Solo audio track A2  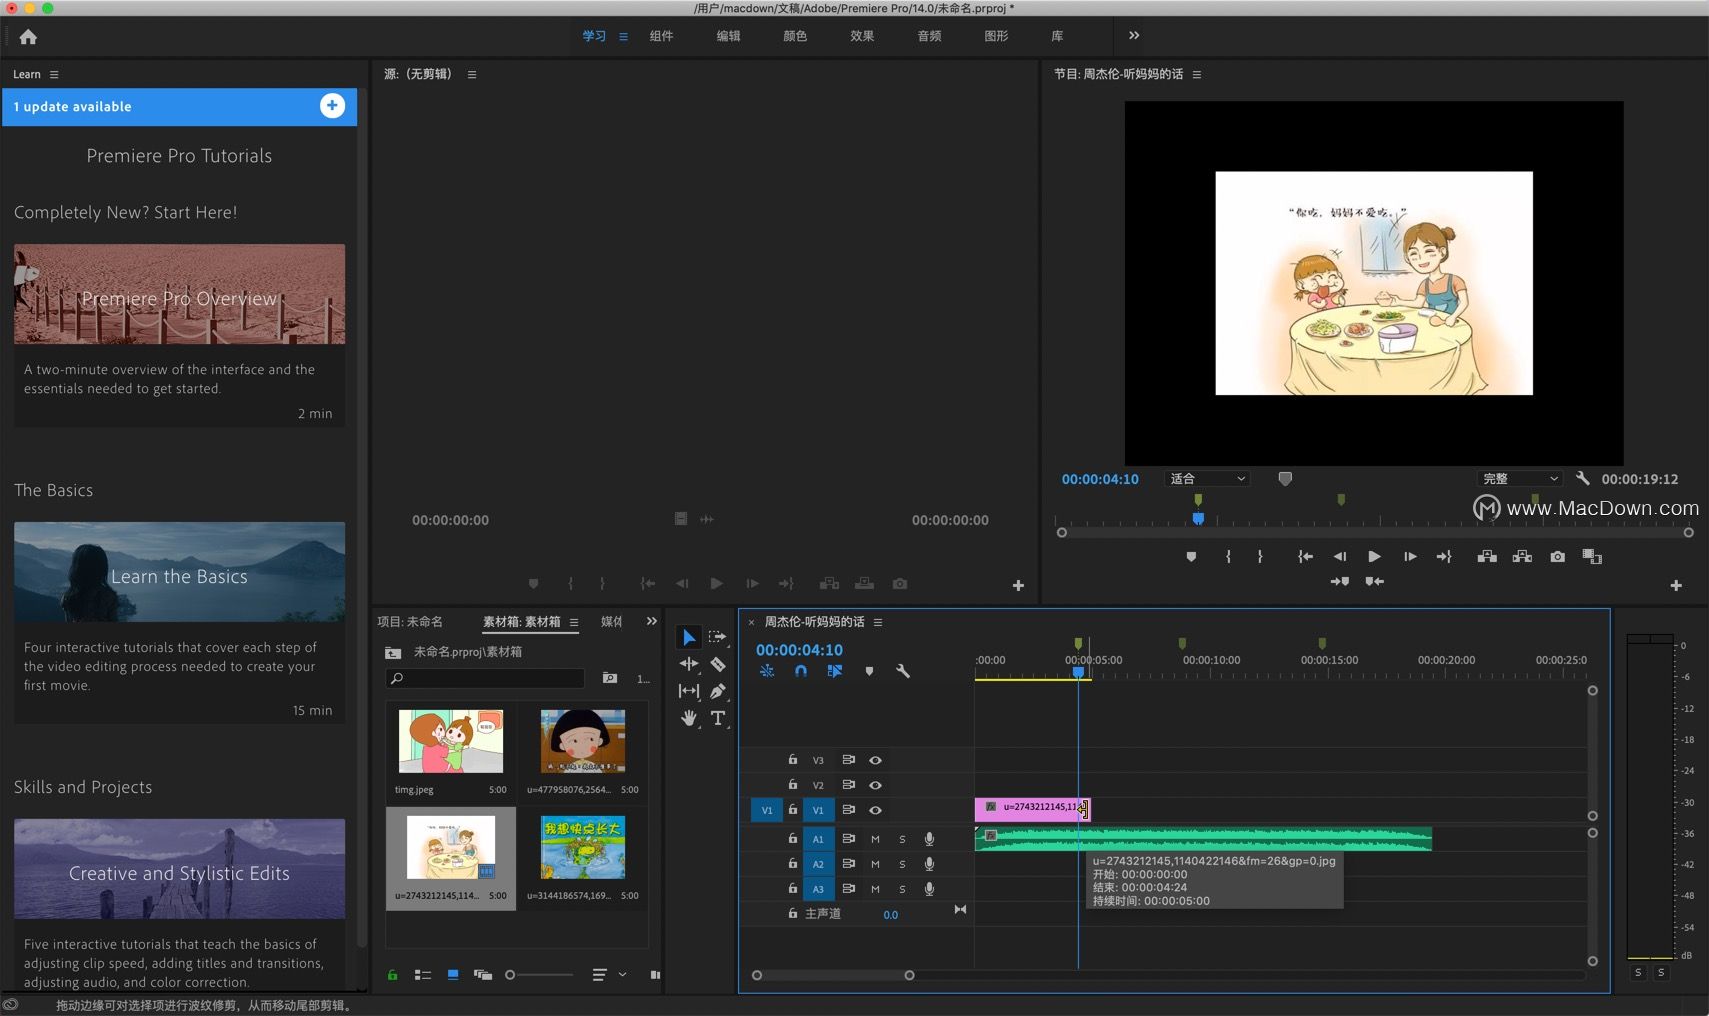click(902, 864)
